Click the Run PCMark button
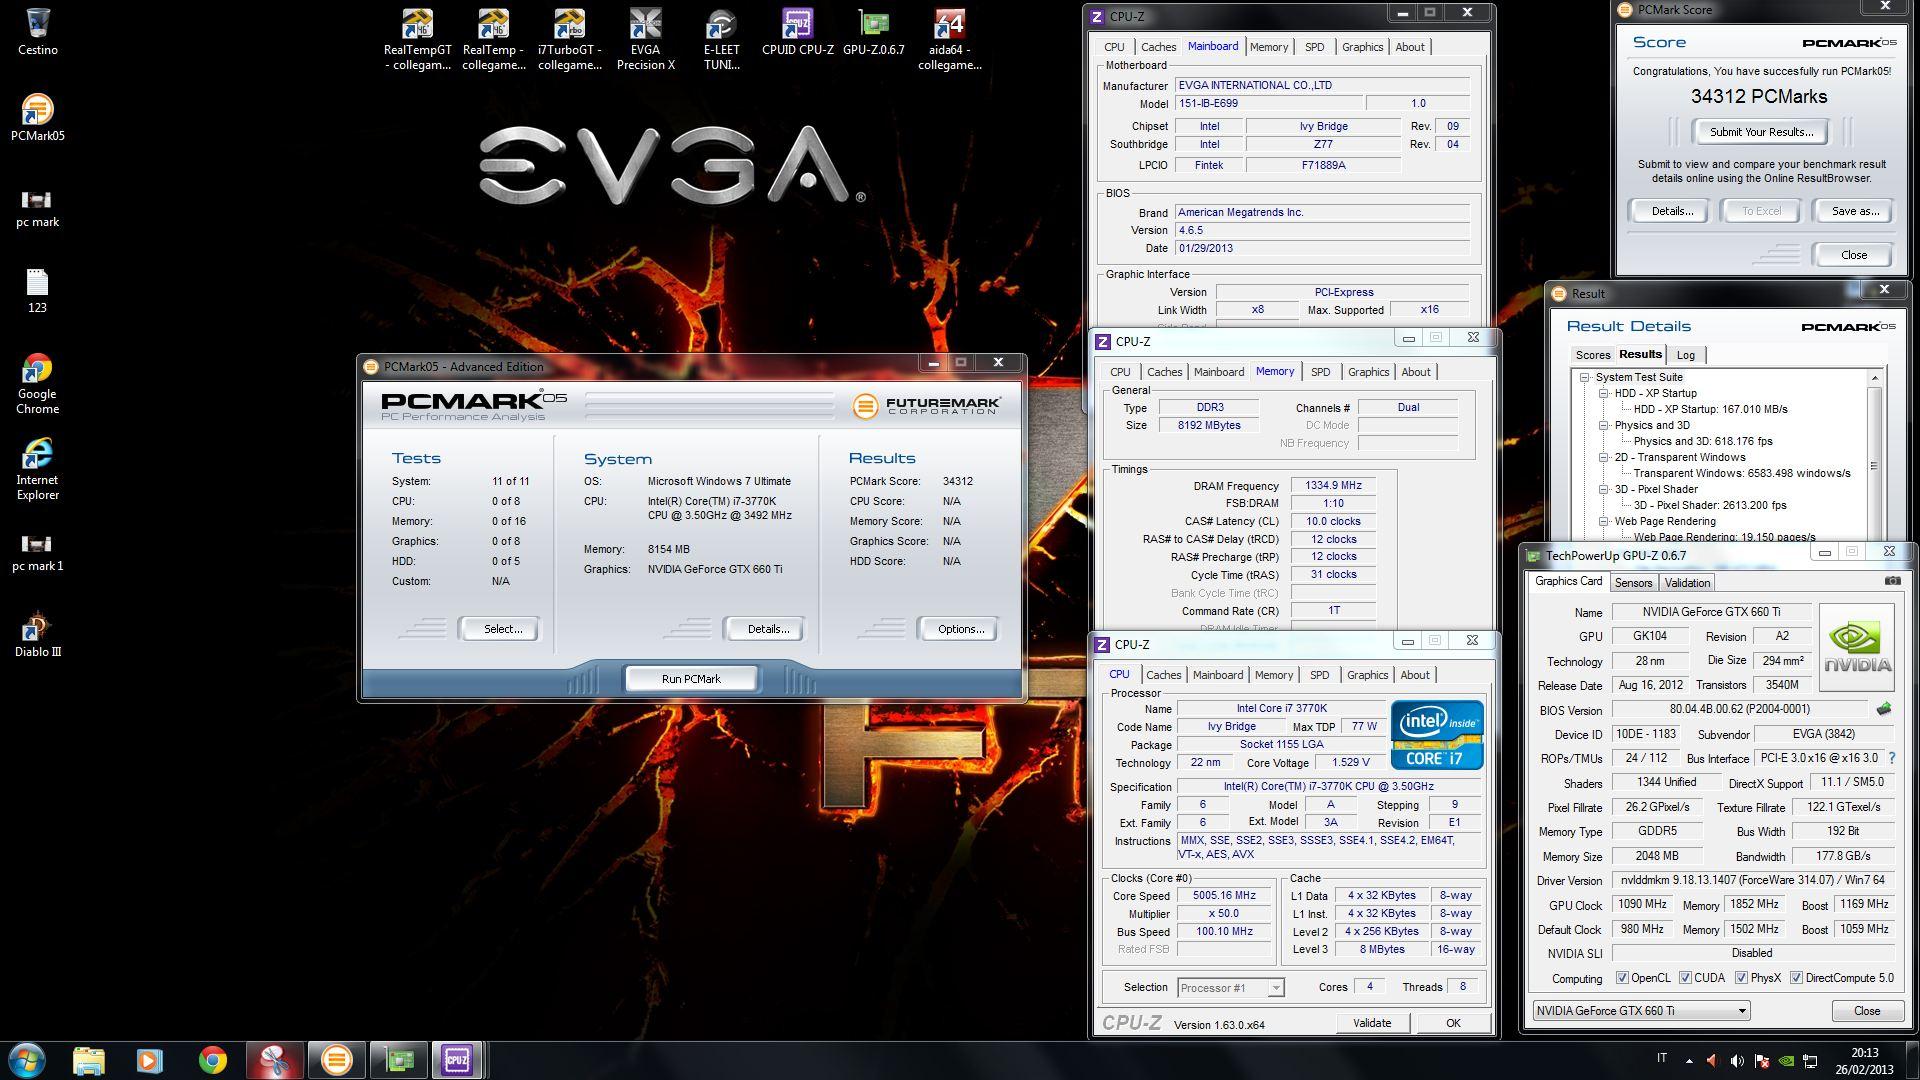The height and width of the screenshot is (1080, 1920). pos(691,678)
